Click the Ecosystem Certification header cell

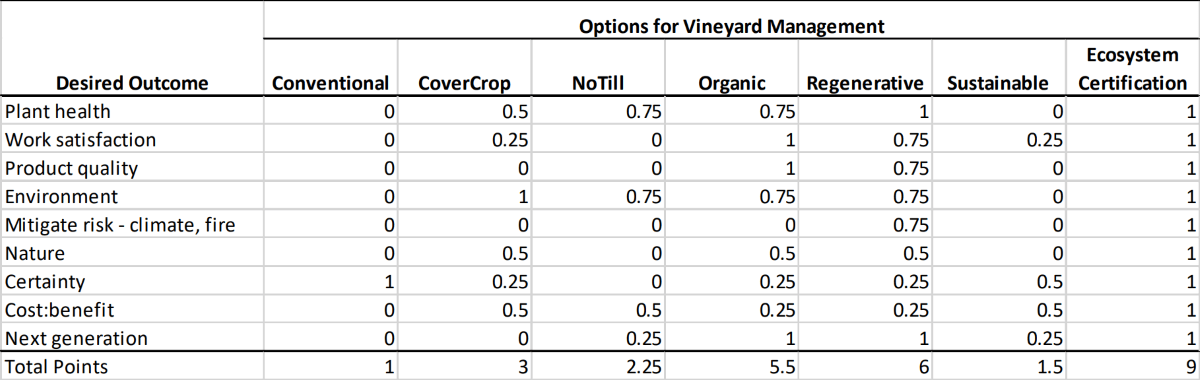[1132, 71]
